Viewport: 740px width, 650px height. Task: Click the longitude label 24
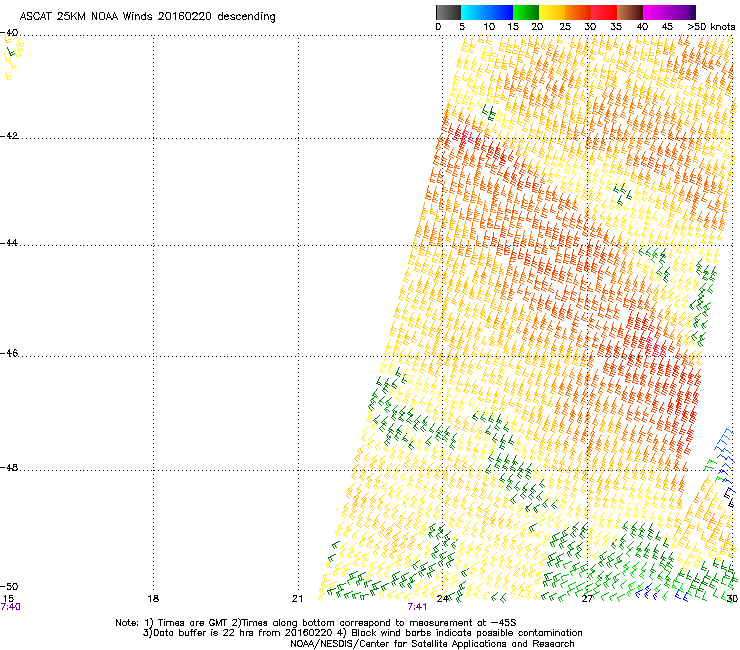[x=442, y=599]
